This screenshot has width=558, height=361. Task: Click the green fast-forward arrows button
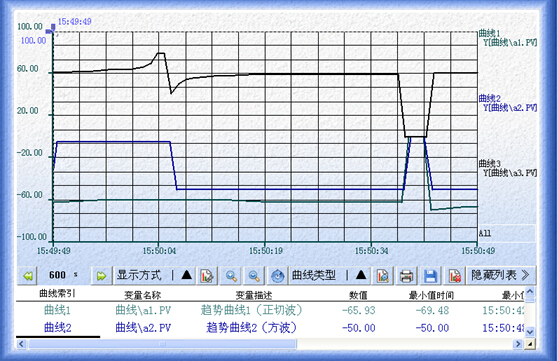point(101,276)
